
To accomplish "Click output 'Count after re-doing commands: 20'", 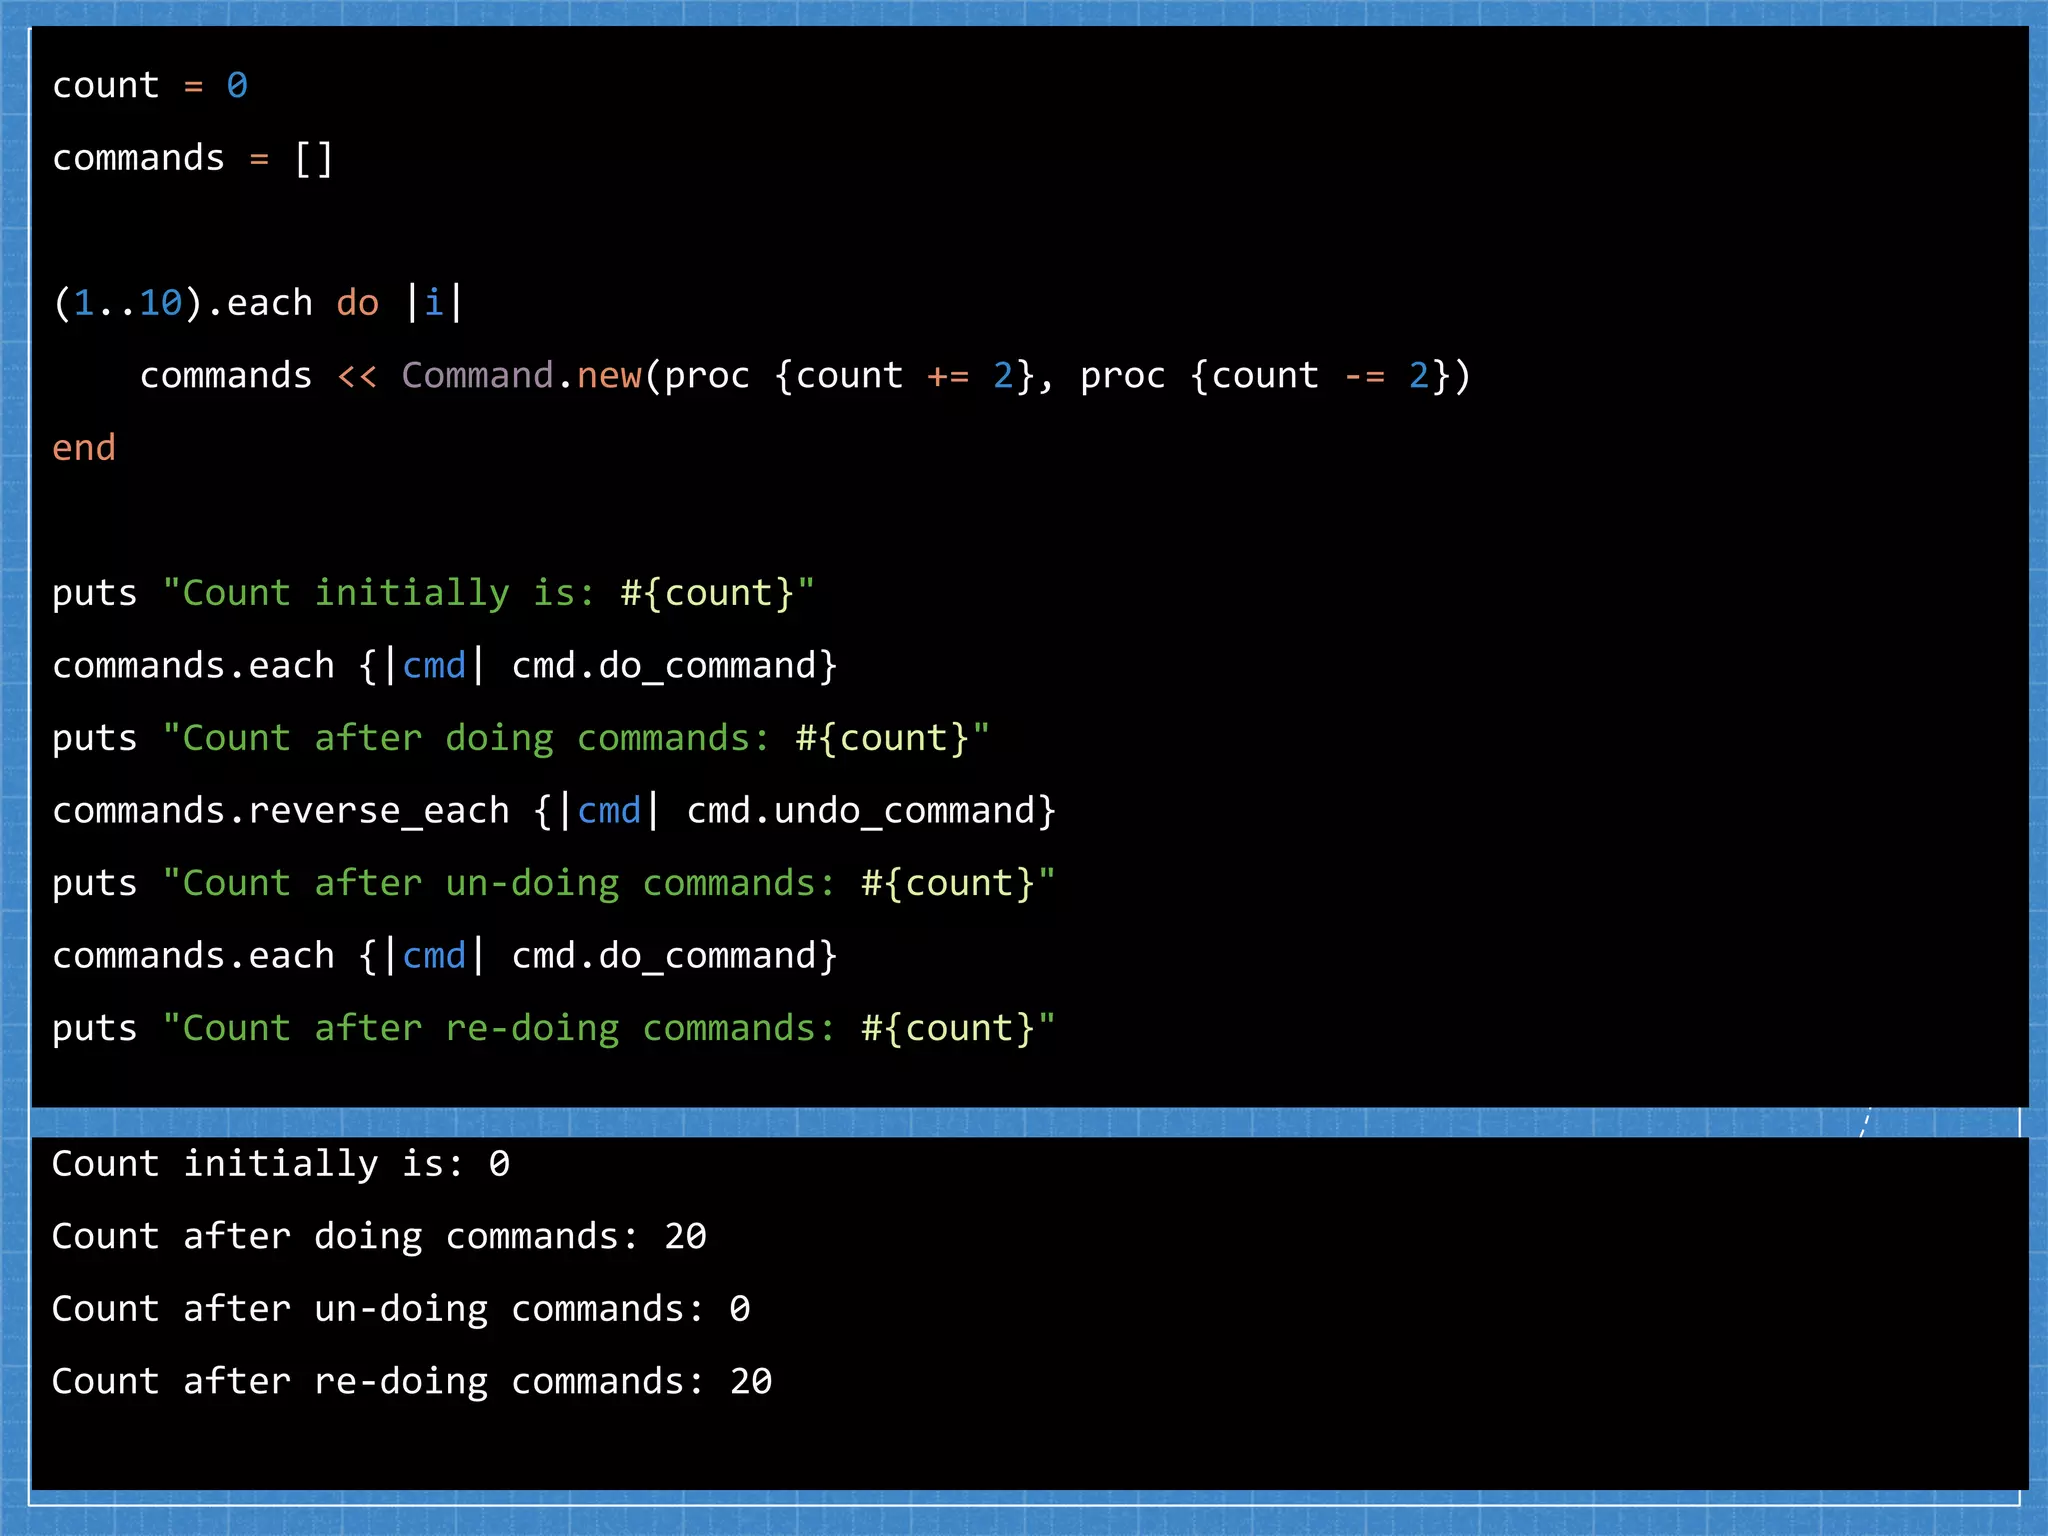I will 412,1383.
